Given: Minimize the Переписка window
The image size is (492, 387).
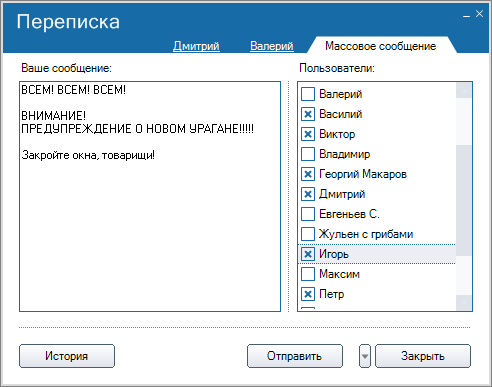Looking at the screenshot, I should 467,16.
